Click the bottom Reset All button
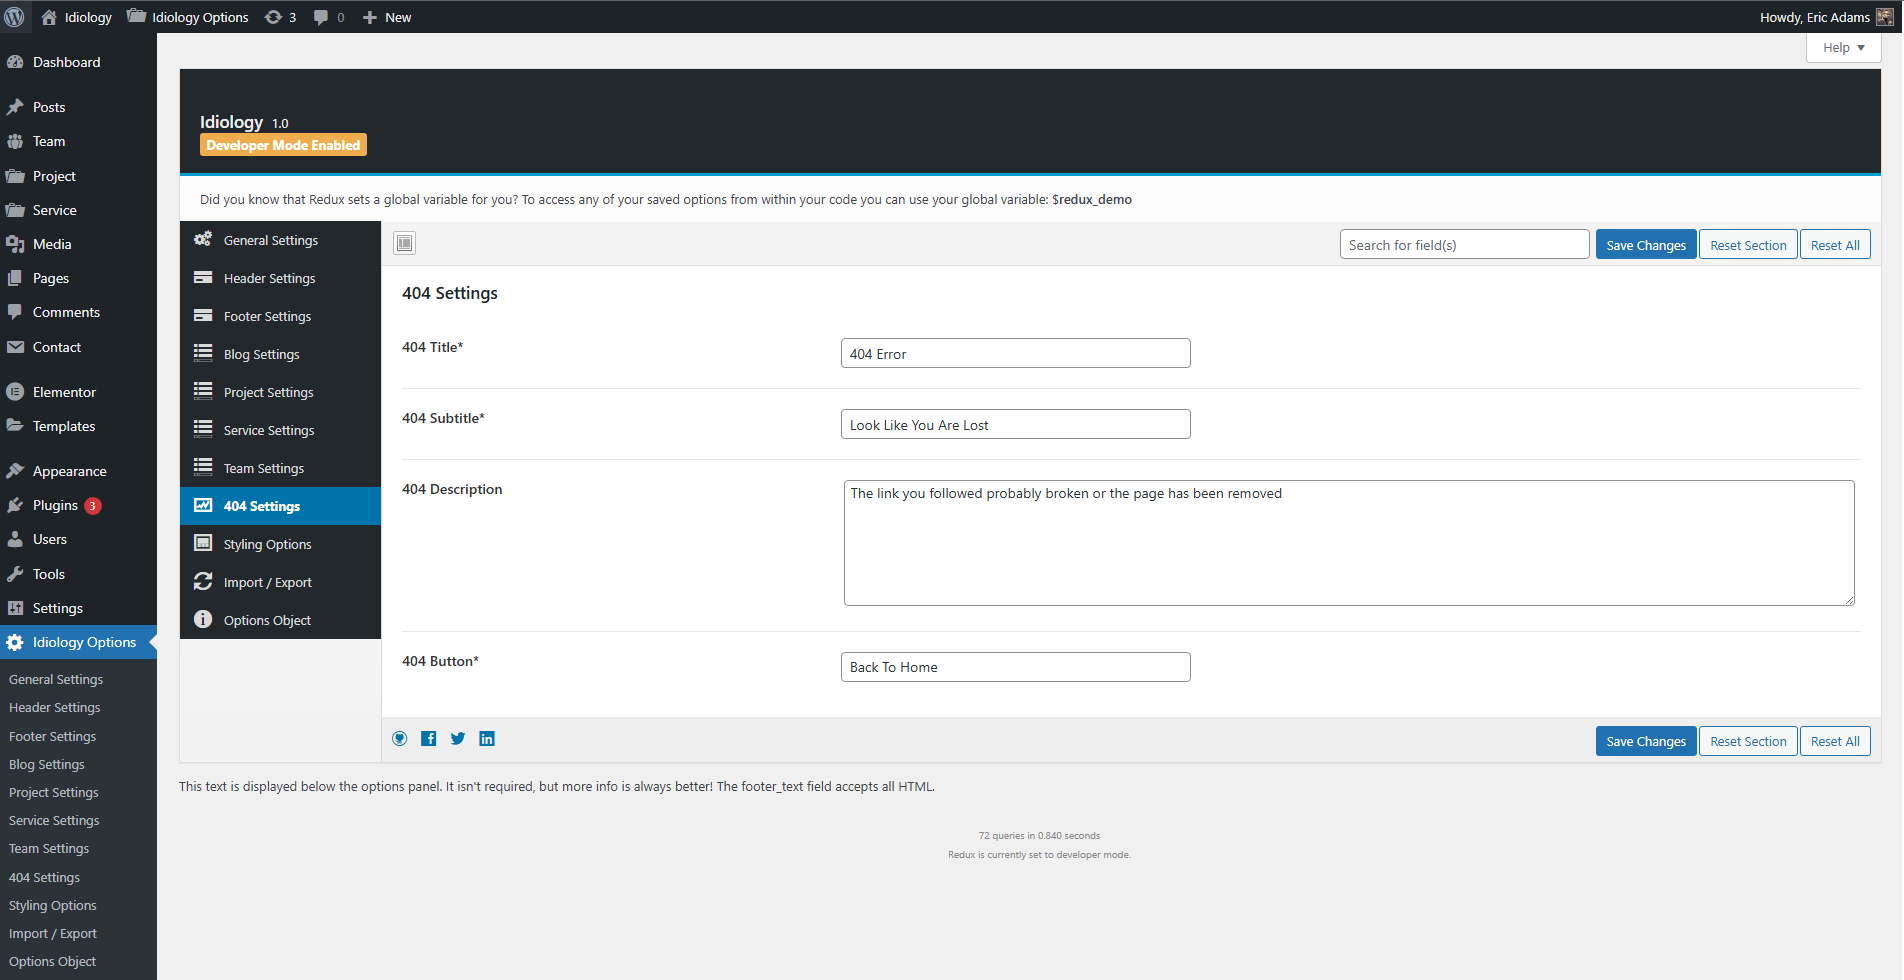The height and width of the screenshot is (980, 1904). [x=1834, y=741]
